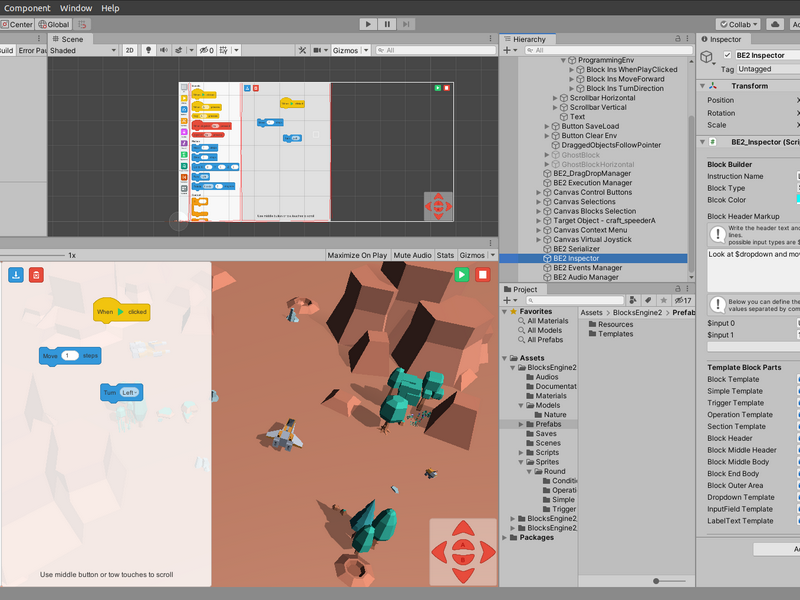Click the Project search by type icon

633,301
